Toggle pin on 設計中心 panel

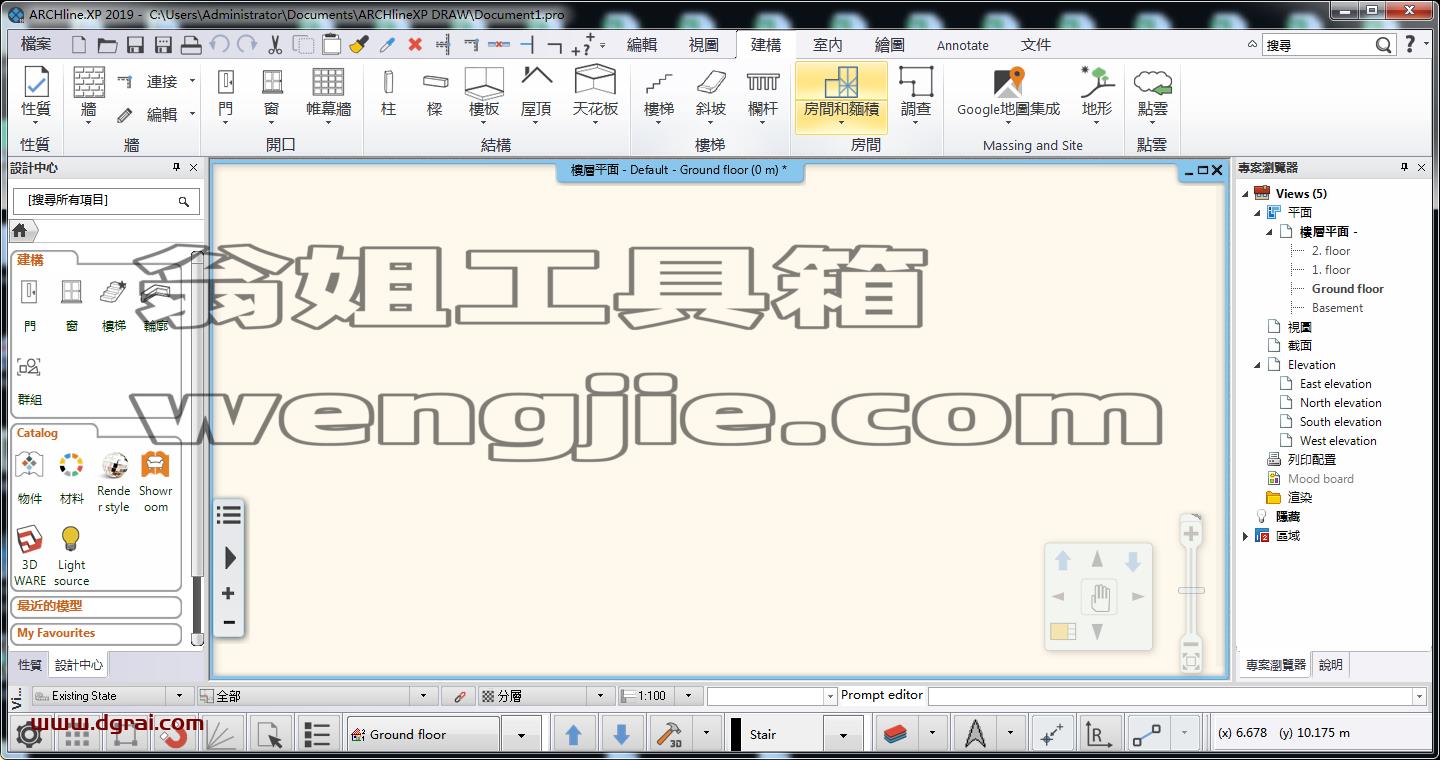click(x=176, y=168)
